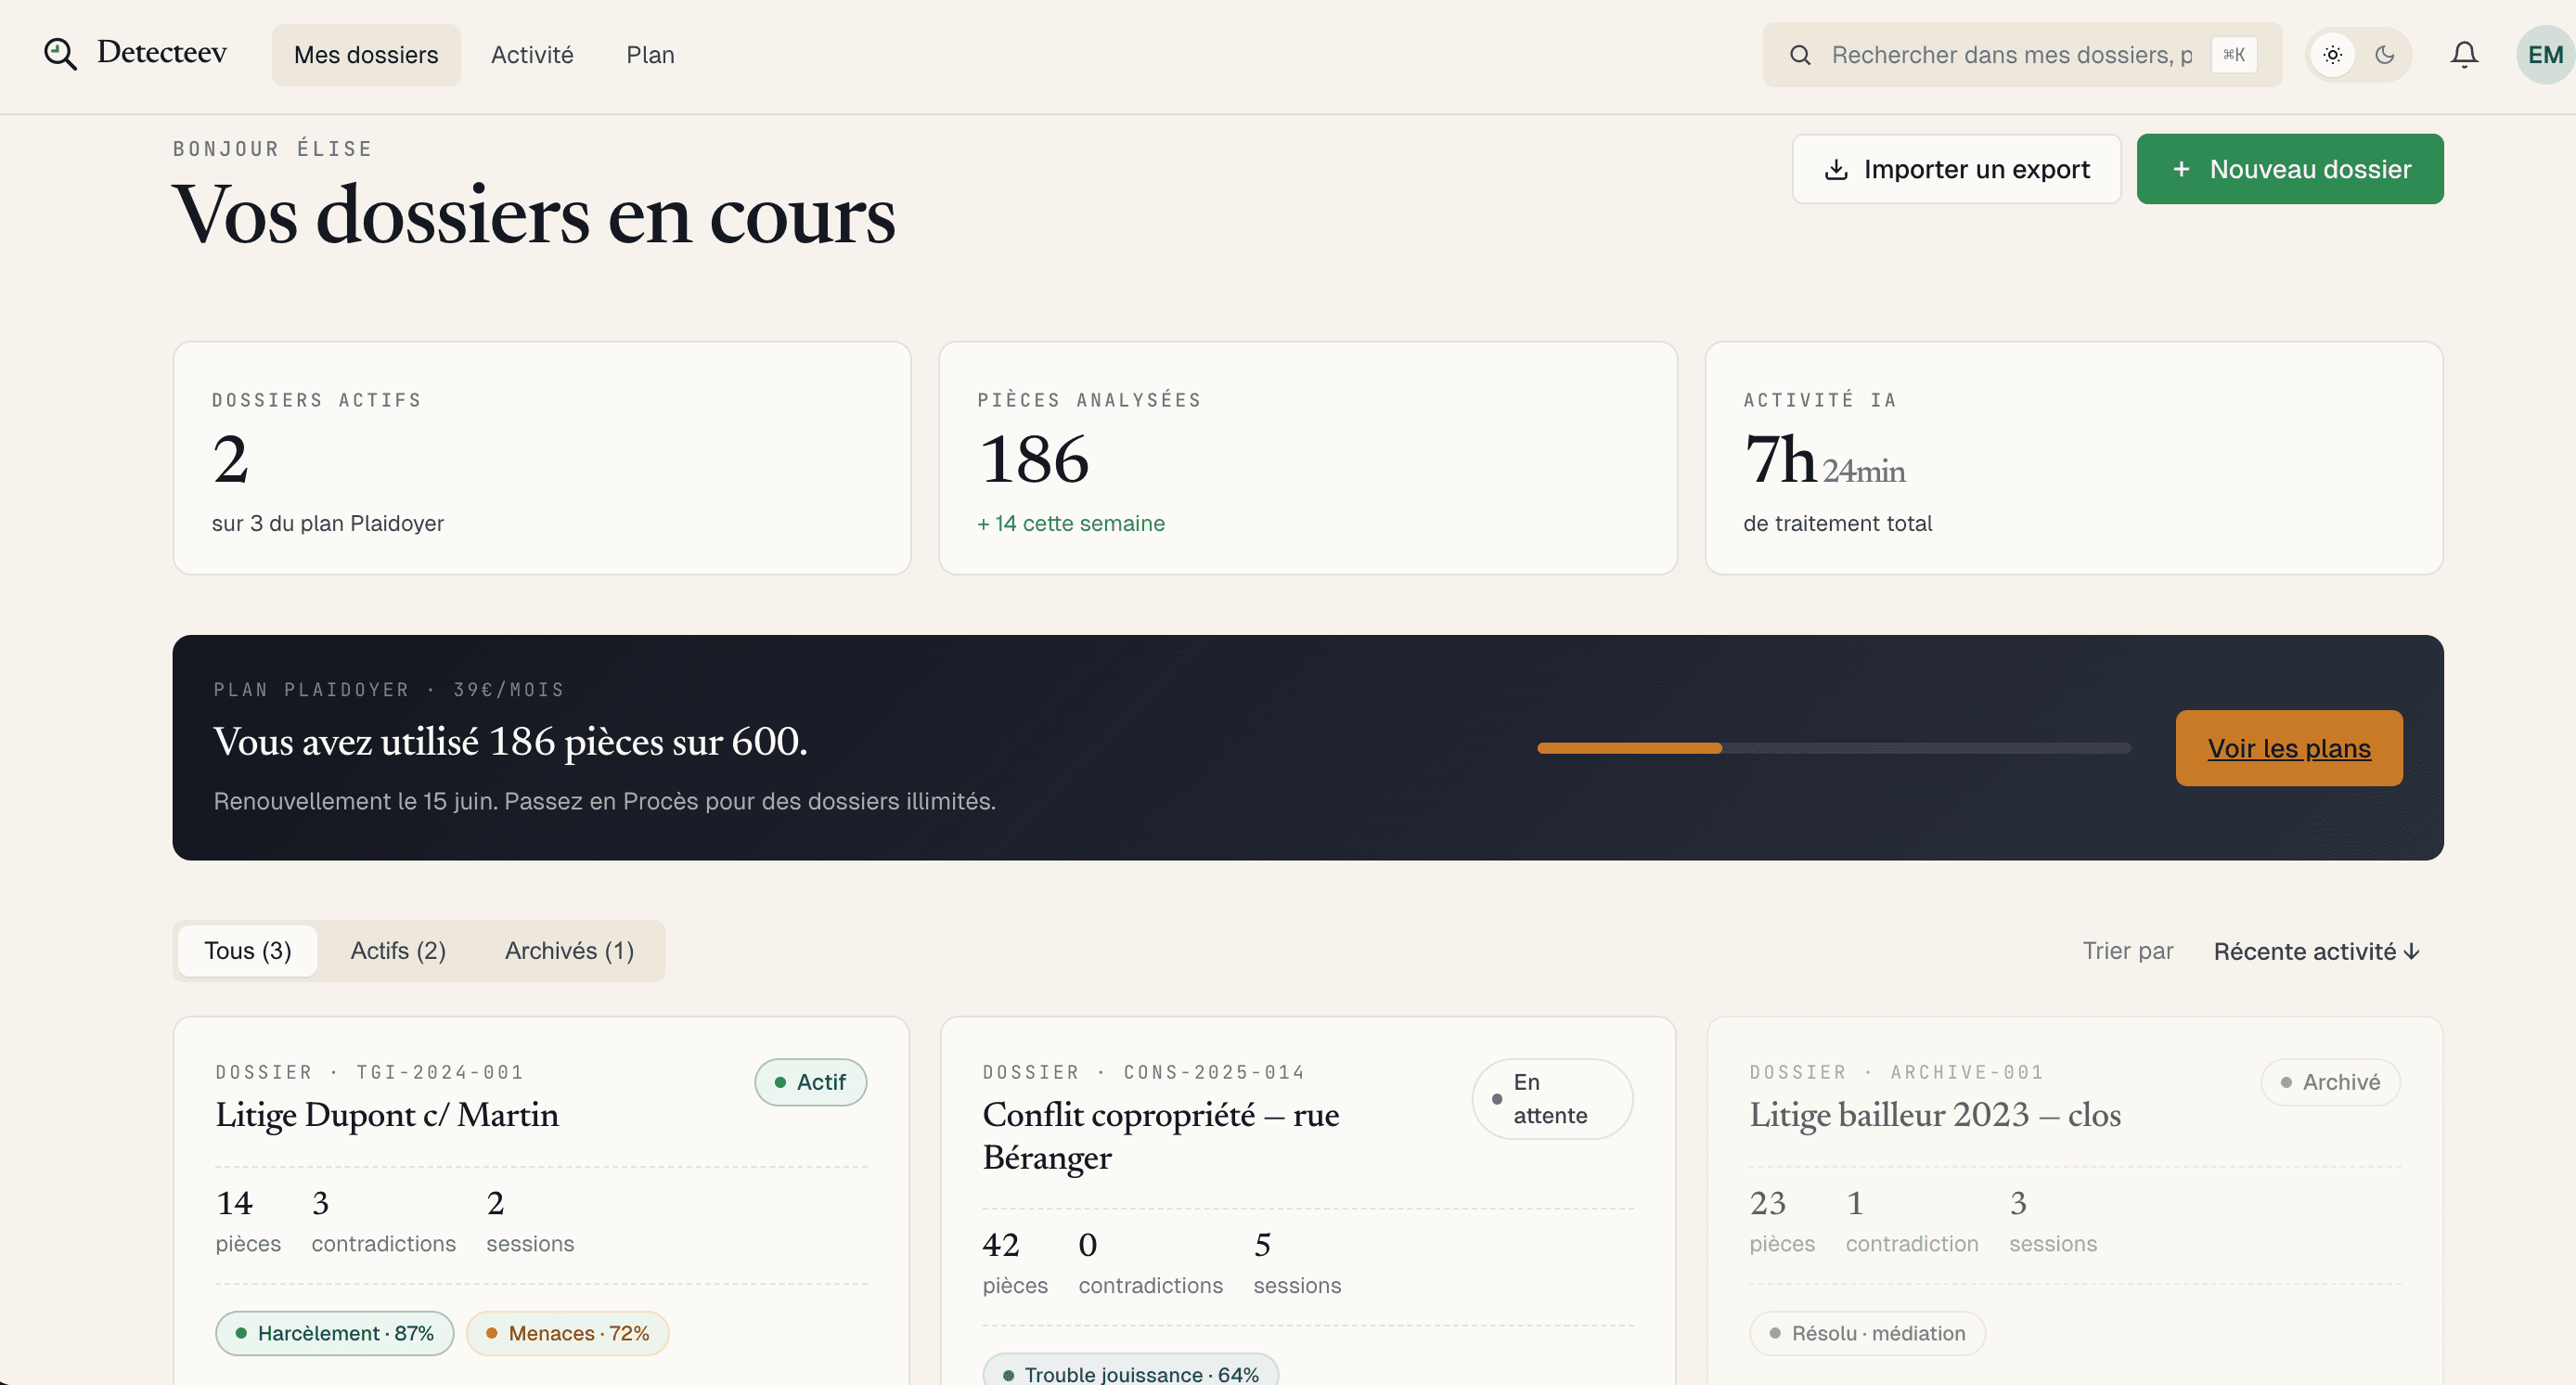Click the Actif status badge
This screenshot has width=2576, height=1385.
coord(810,1082)
